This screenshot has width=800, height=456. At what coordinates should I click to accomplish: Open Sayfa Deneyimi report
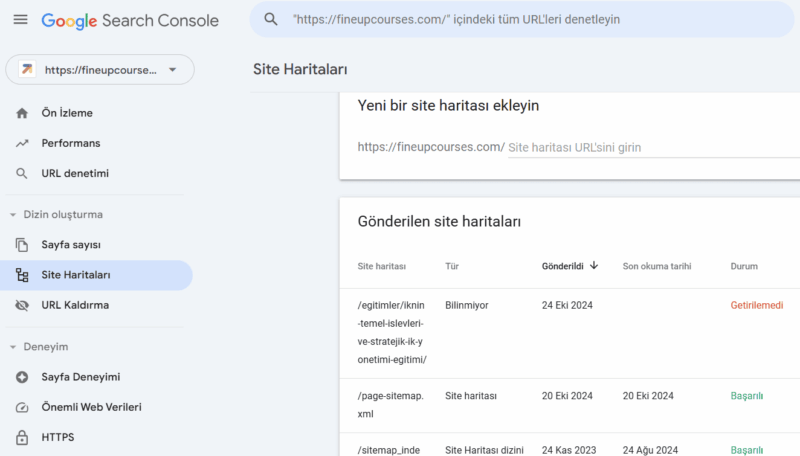click(81, 377)
